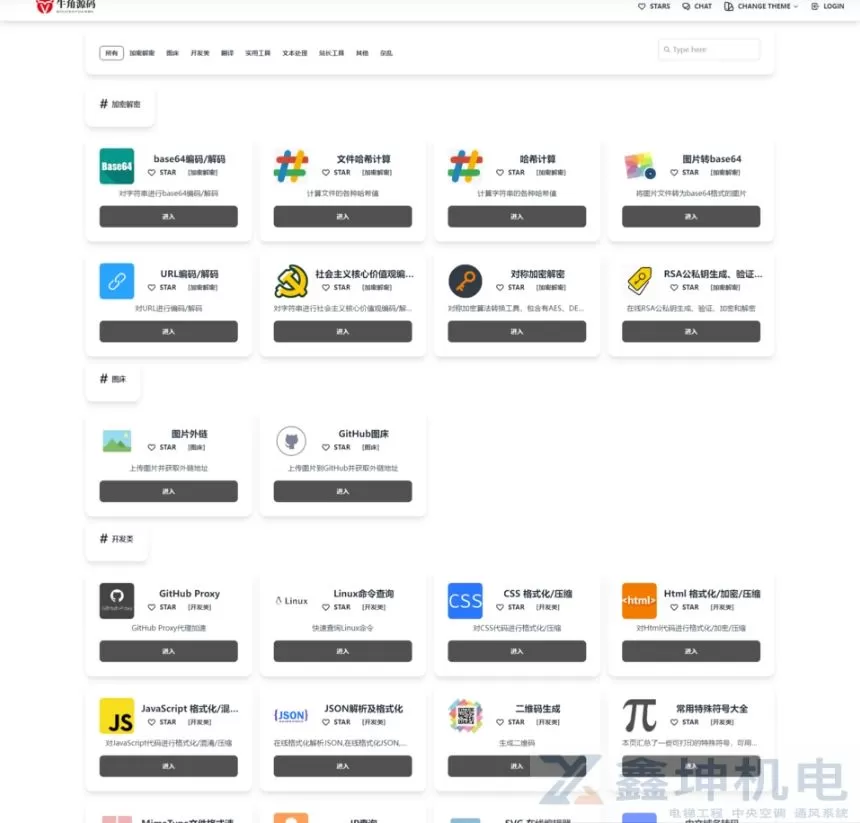The height and width of the screenshot is (823, 860).
Task: Click the '常用特殊符号大全' card title
Action: (712, 709)
